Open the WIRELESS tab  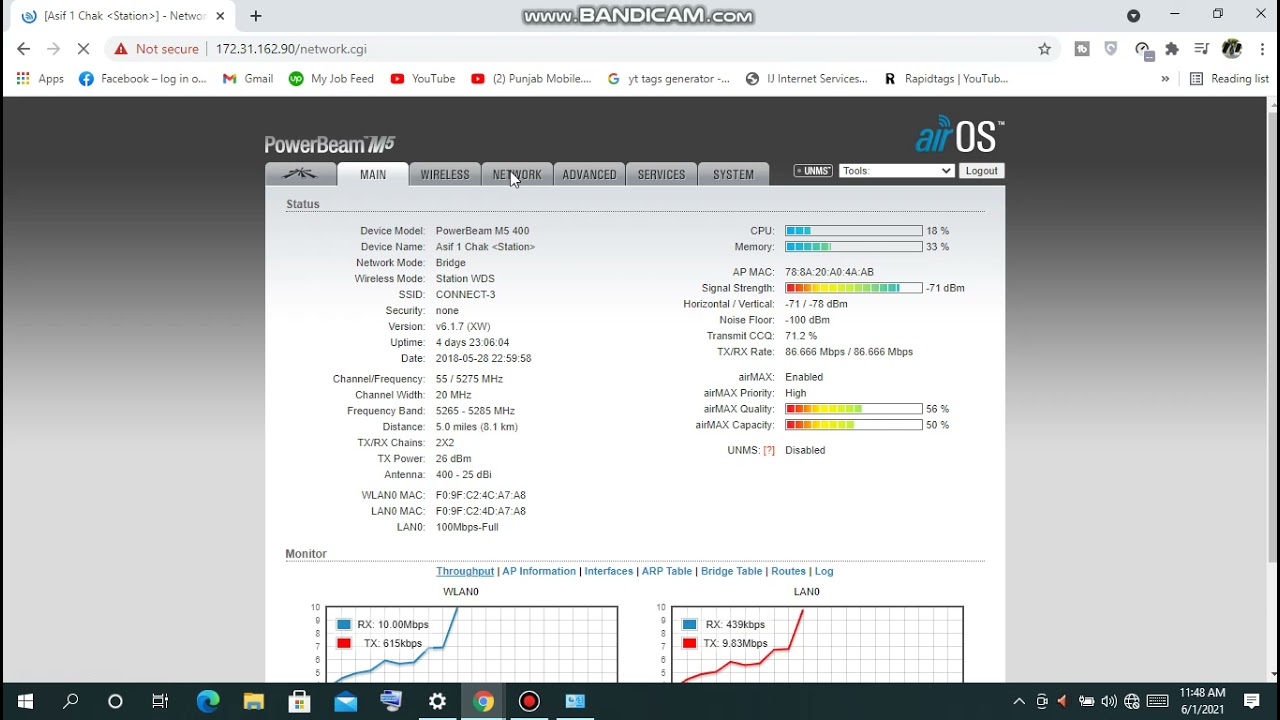click(x=445, y=174)
